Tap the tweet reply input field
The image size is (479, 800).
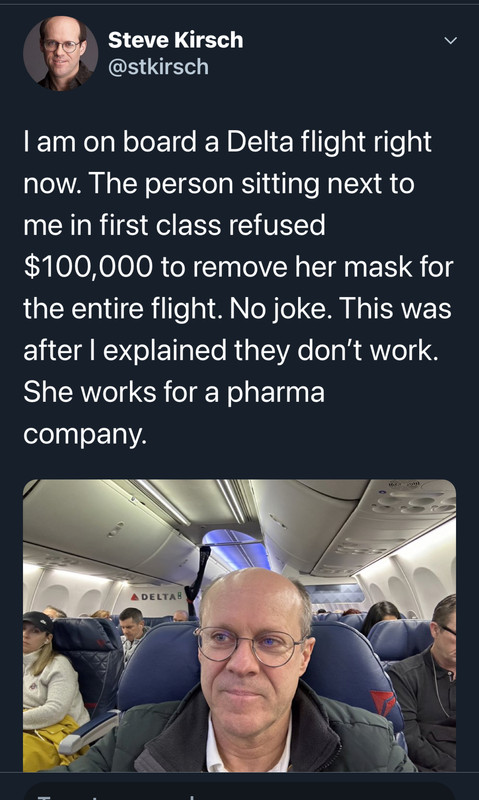tap(240, 792)
